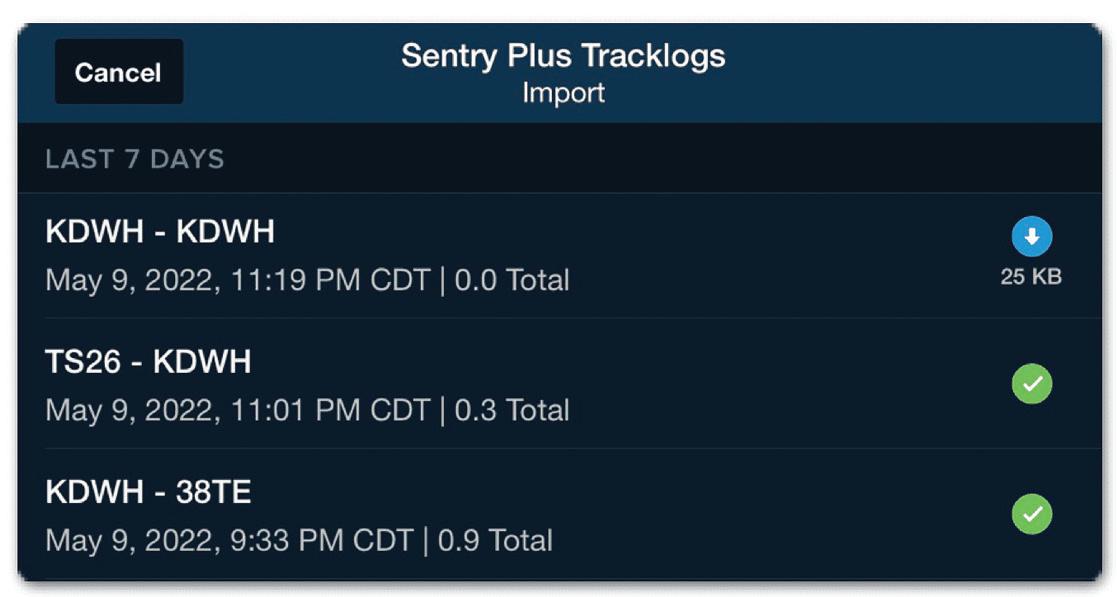Click the Import subtitle in the header

click(563, 93)
